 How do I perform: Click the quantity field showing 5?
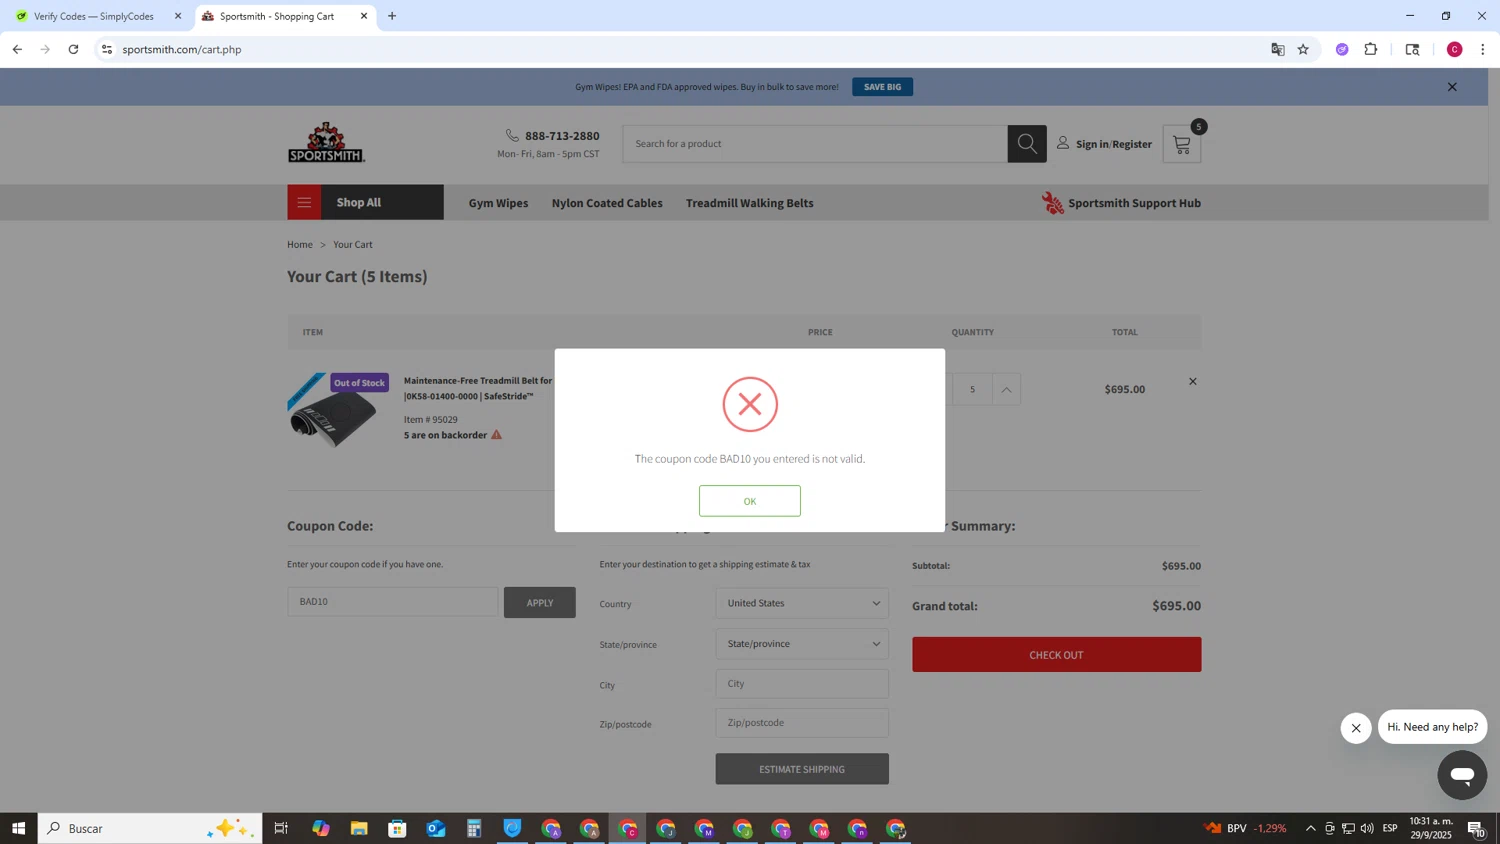(x=971, y=389)
